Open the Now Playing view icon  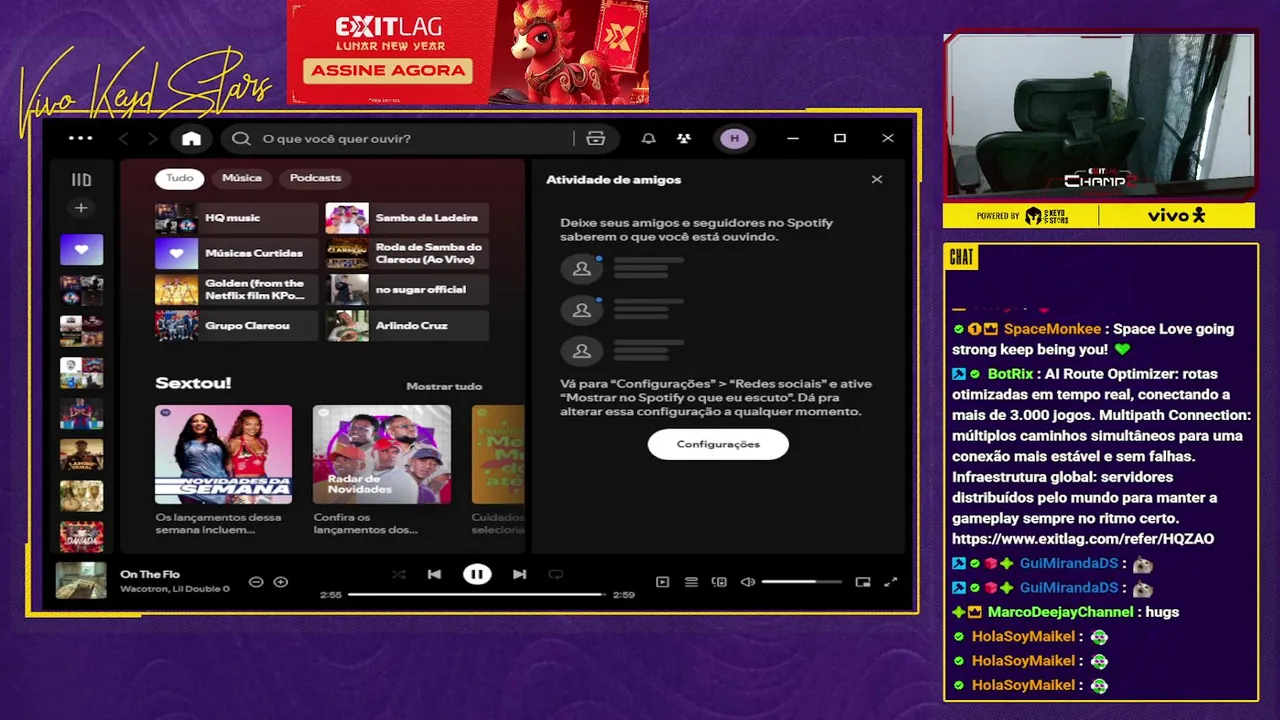pos(662,582)
